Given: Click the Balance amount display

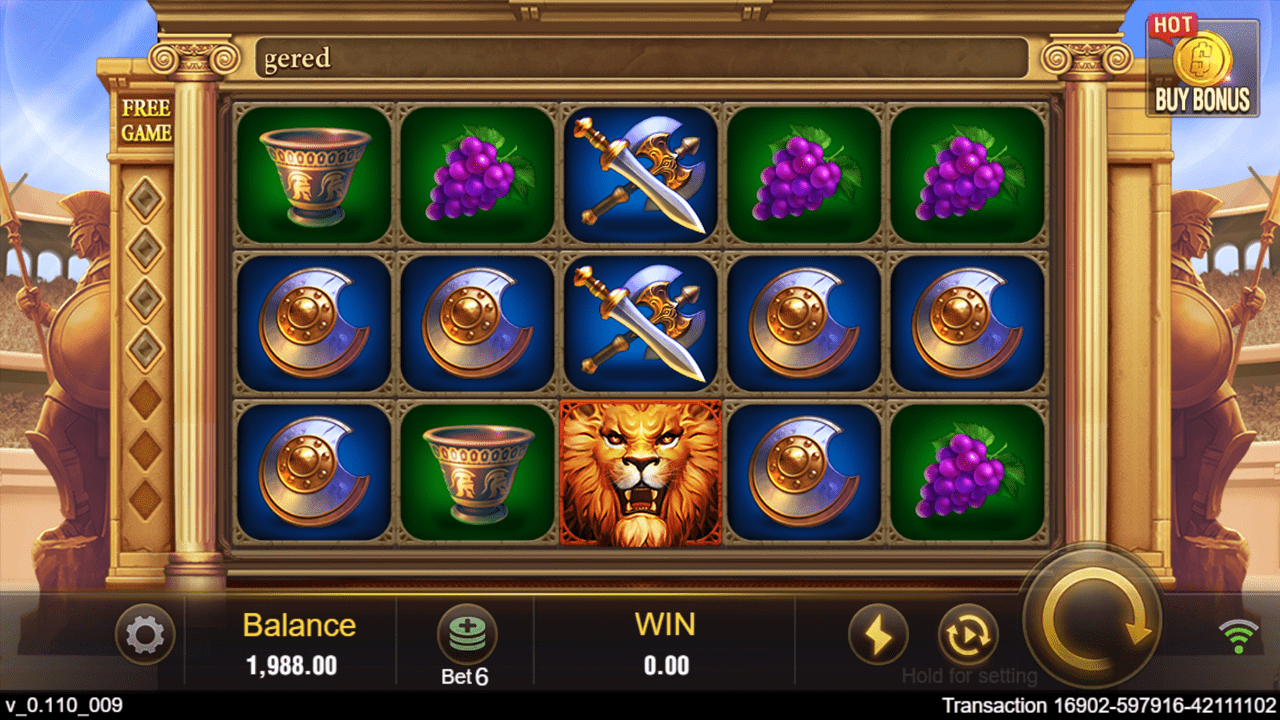Looking at the screenshot, I should [x=292, y=665].
